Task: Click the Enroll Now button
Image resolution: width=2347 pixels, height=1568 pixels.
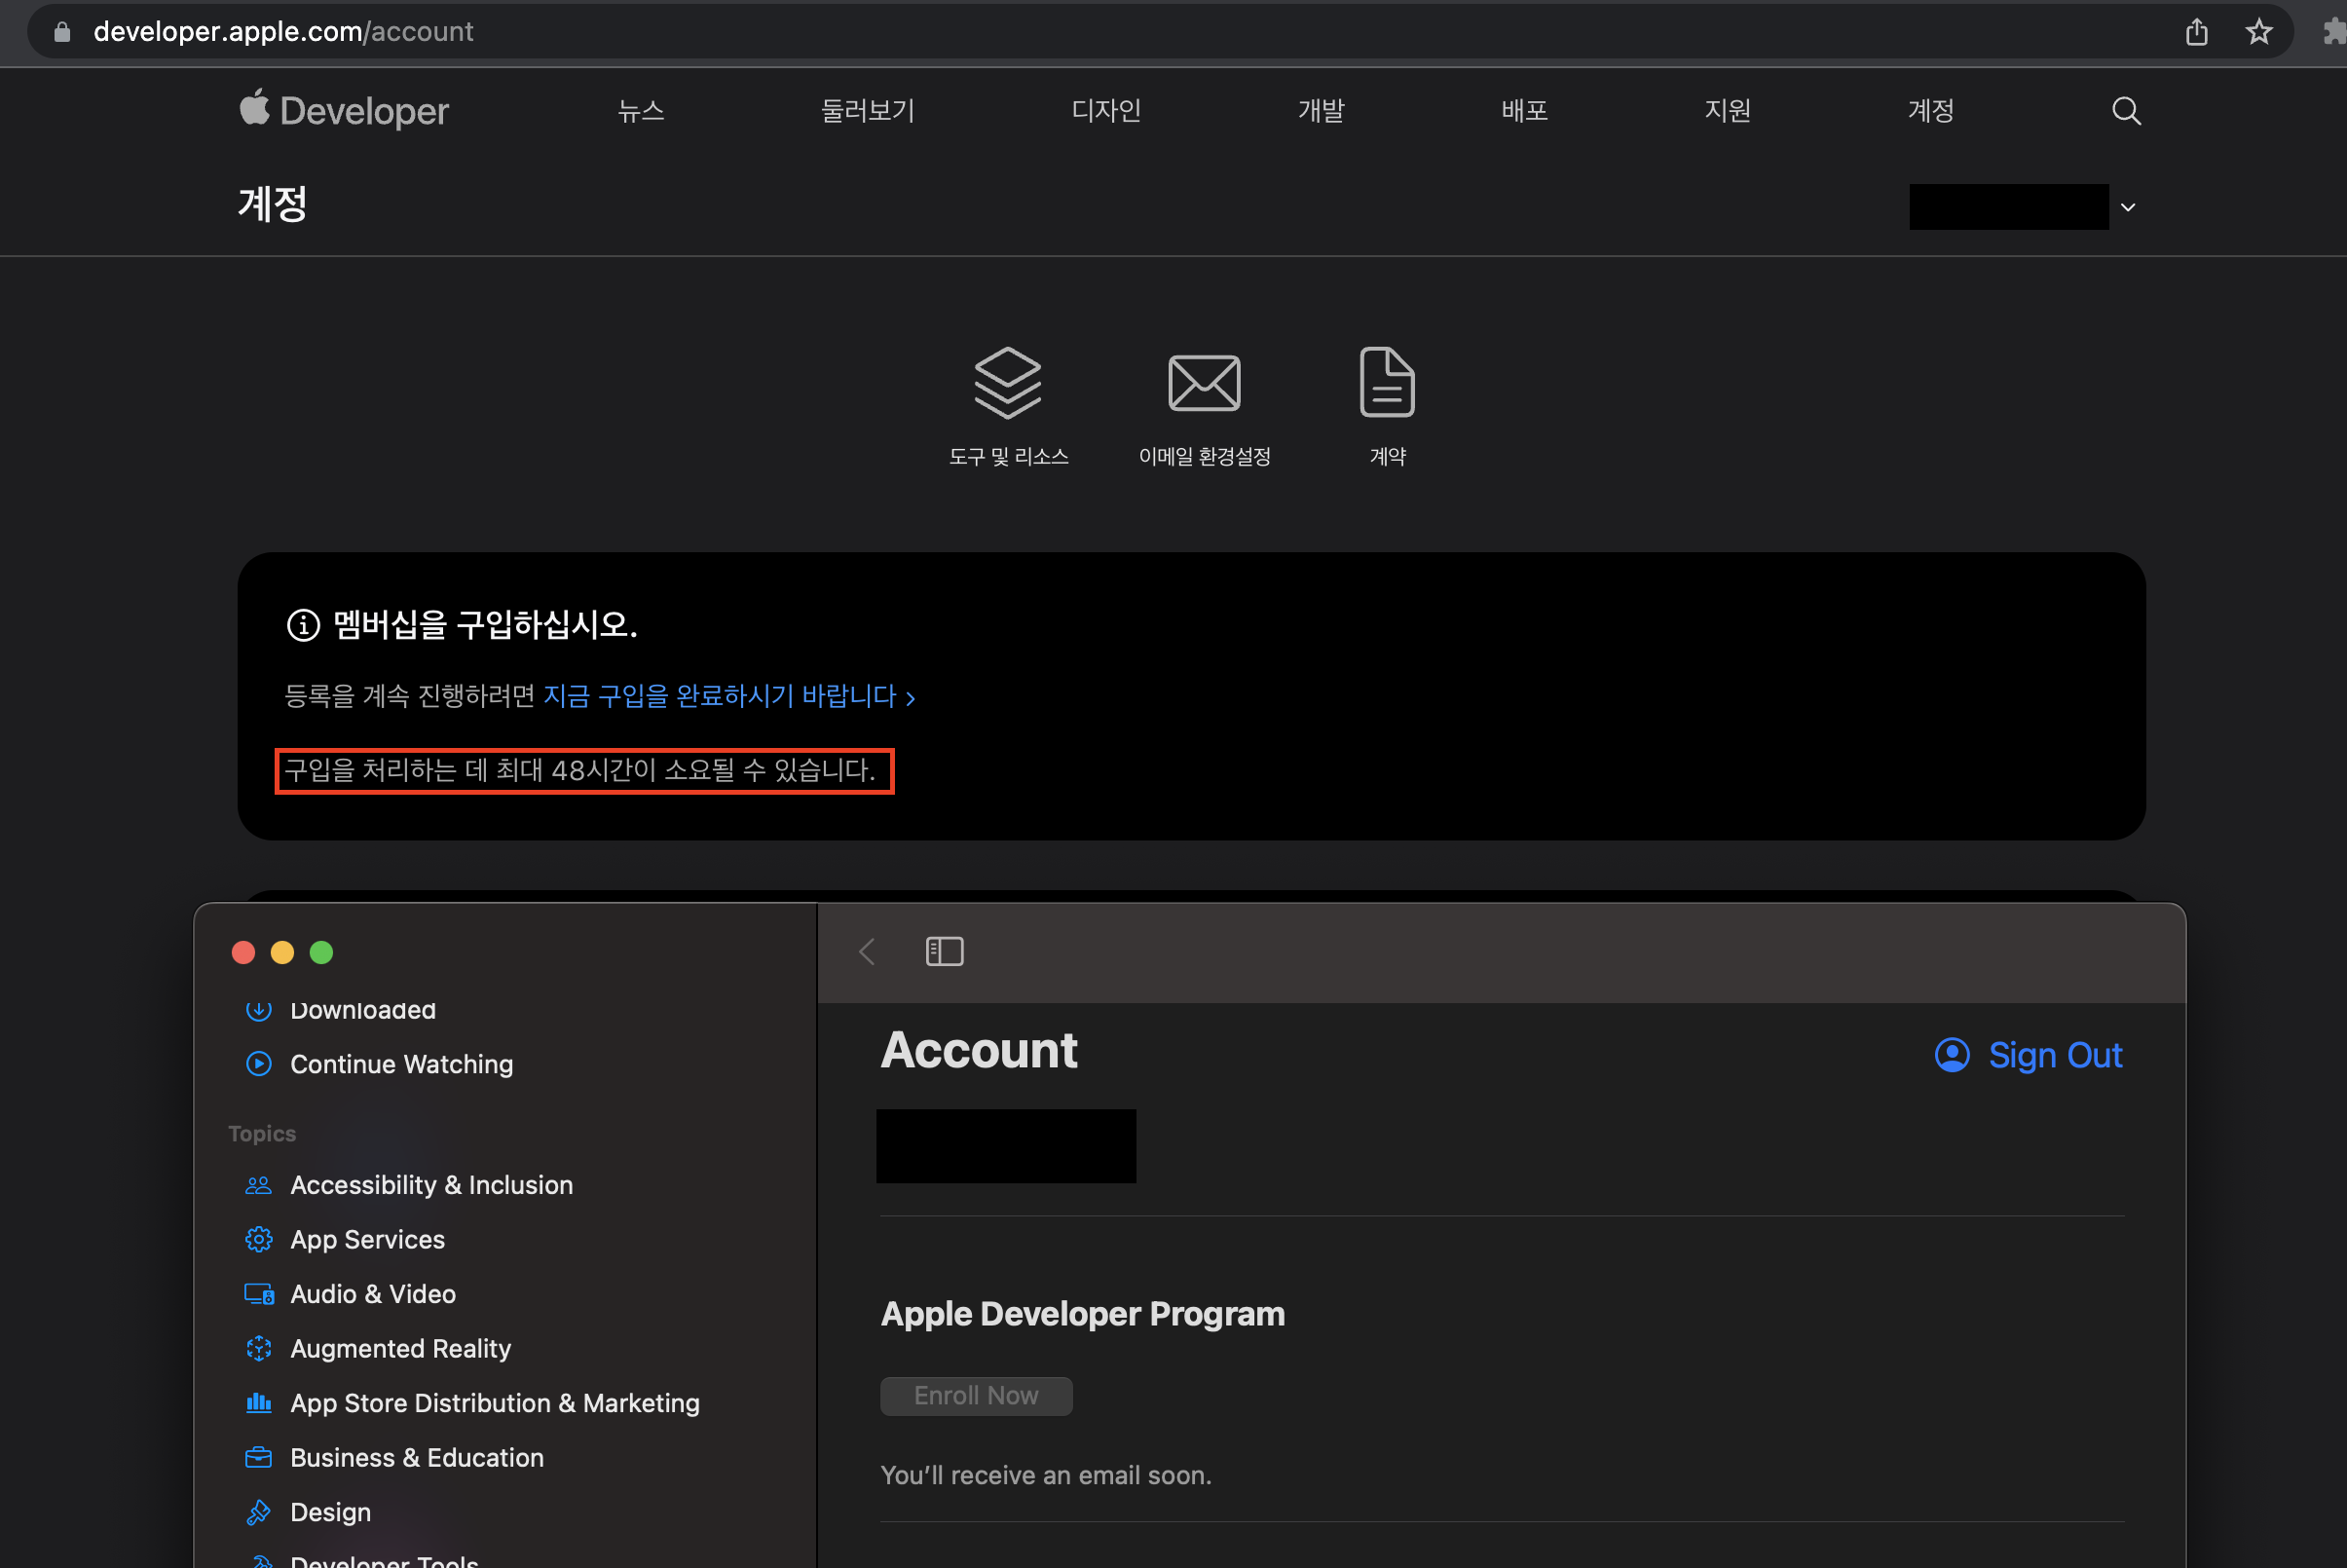Action: coord(976,1396)
